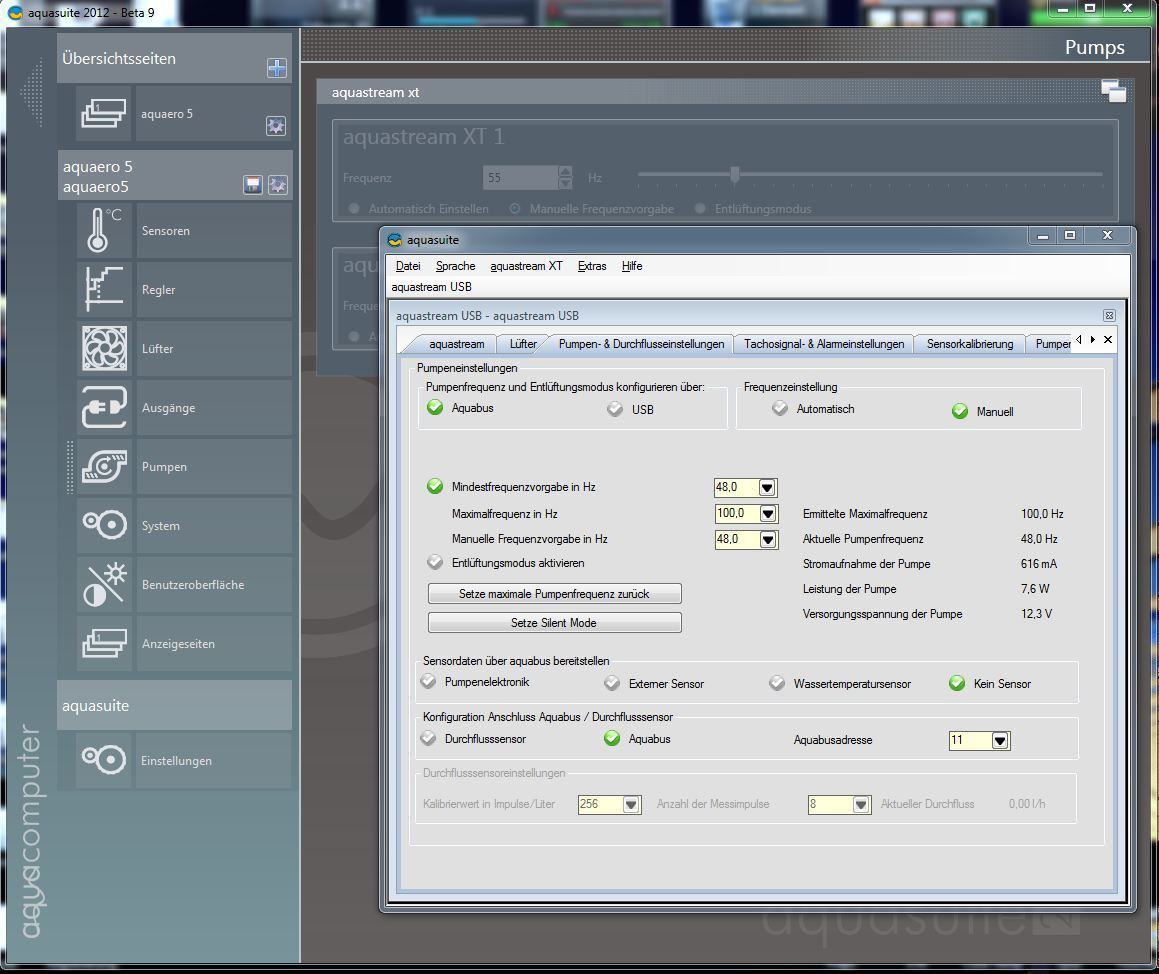Select USB configuration radio option

[615, 409]
